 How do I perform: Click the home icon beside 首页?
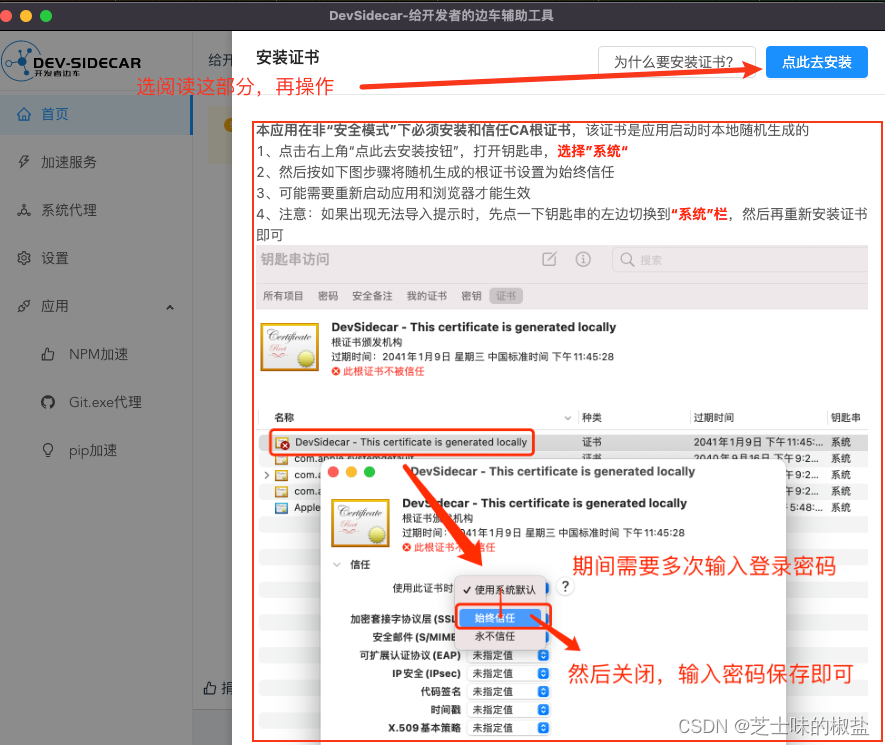pos(24,115)
